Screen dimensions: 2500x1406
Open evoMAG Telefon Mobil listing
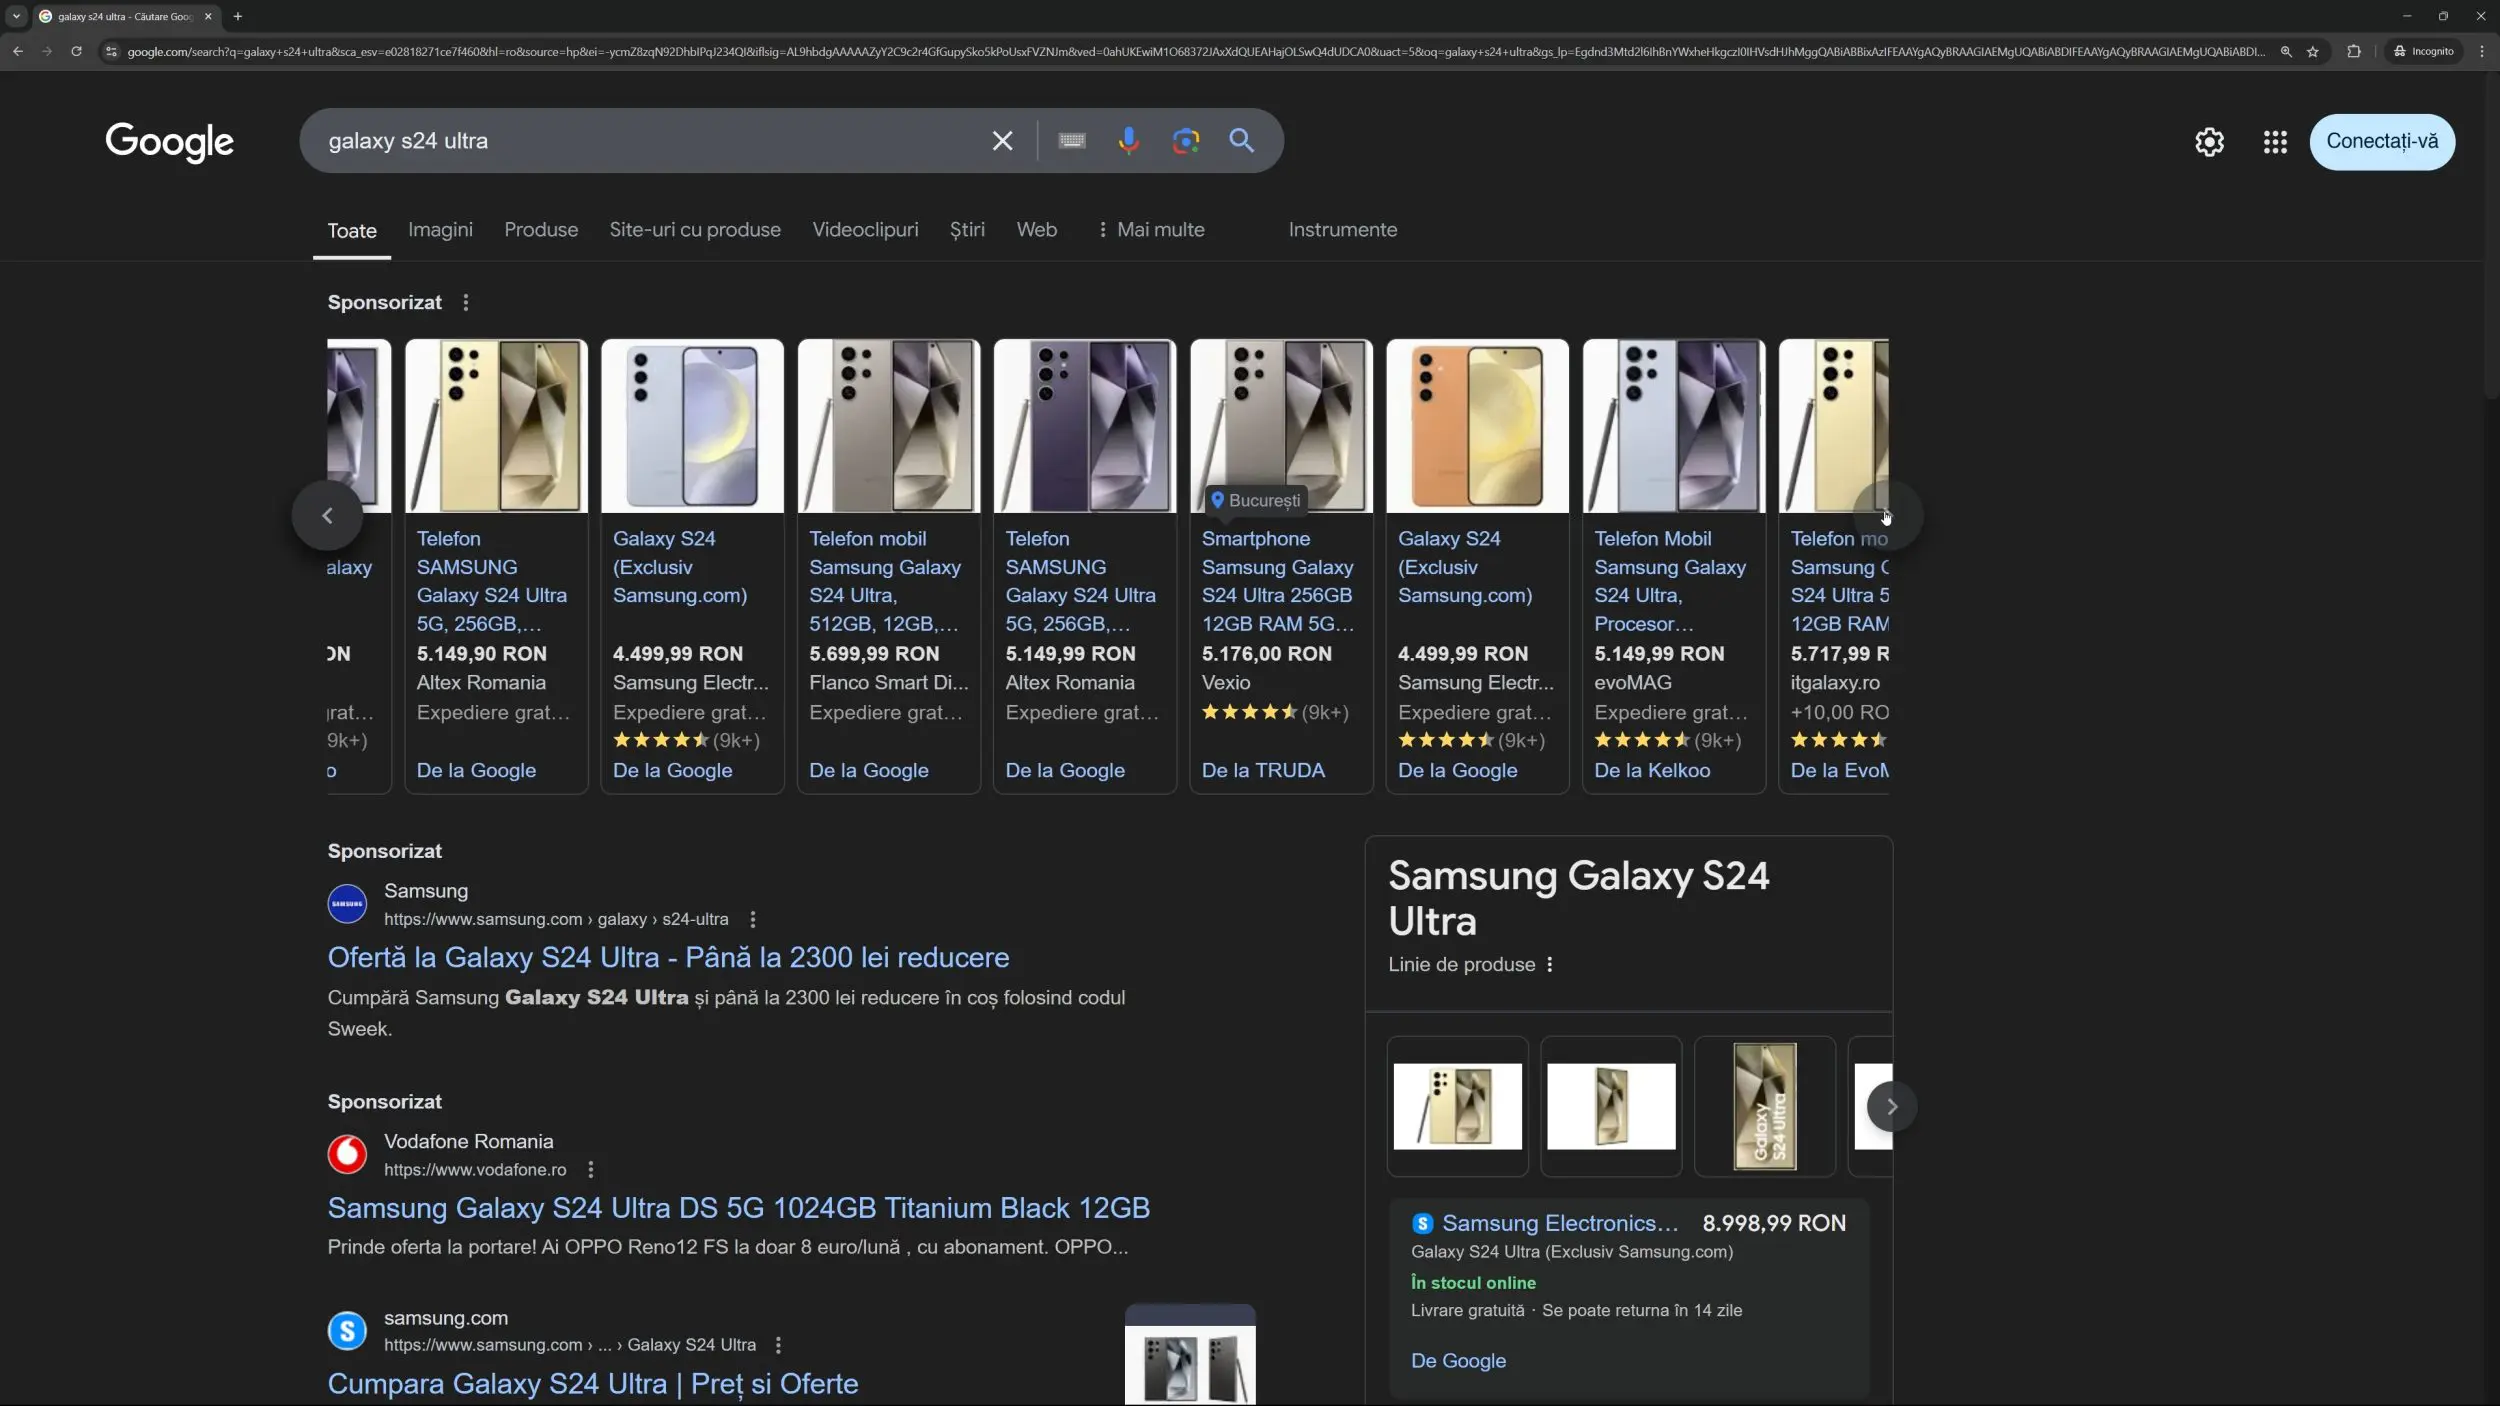pos(1673,566)
